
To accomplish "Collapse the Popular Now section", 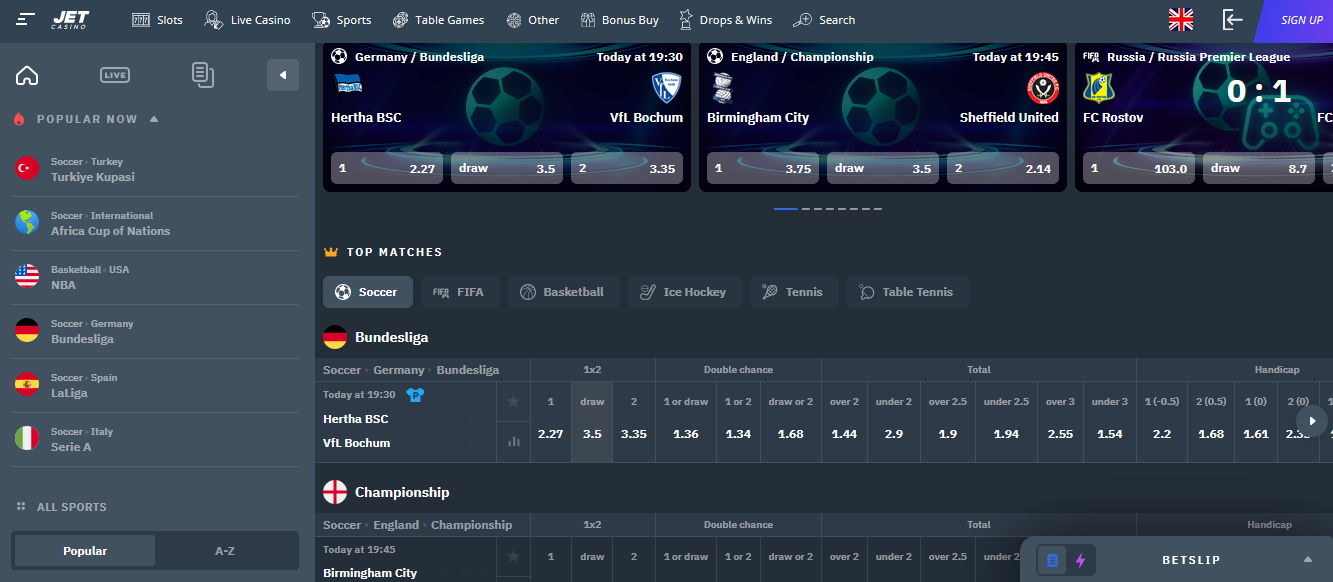I will click(154, 119).
